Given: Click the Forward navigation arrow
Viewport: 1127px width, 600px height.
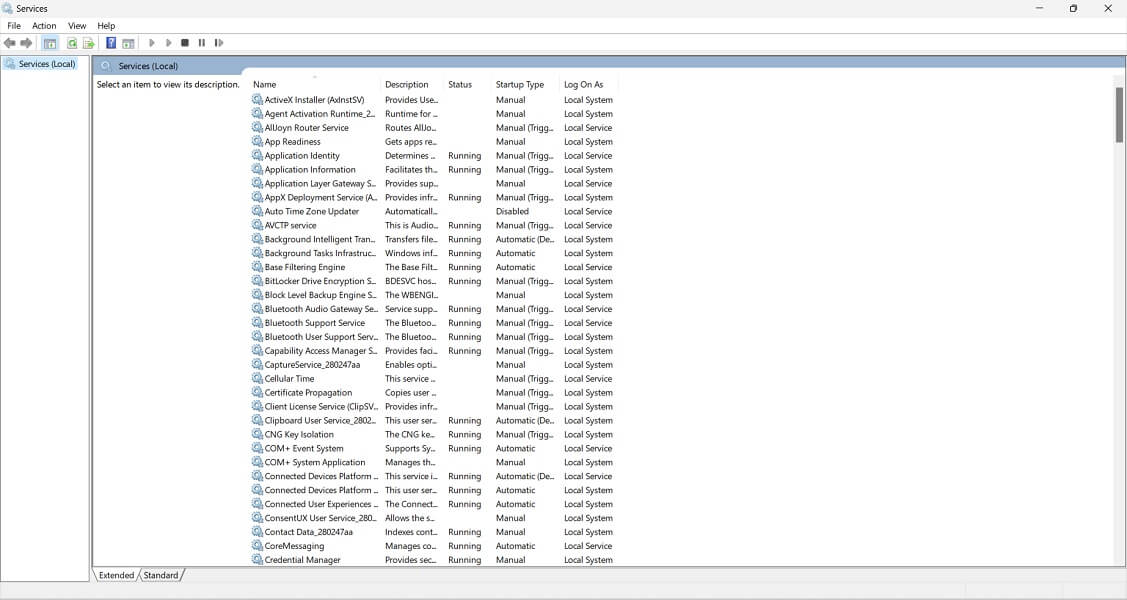Looking at the screenshot, I should (26, 43).
